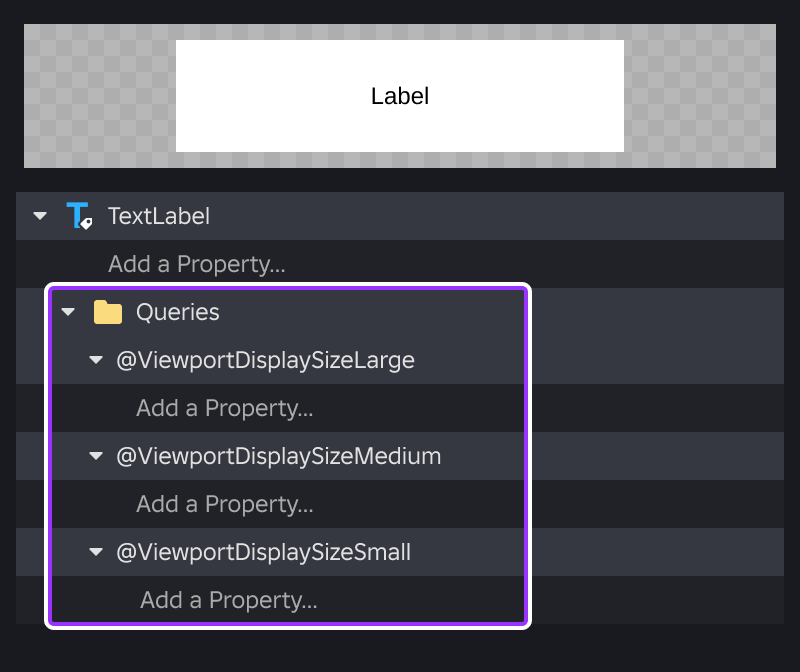Image resolution: width=800 pixels, height=672 pixels.
Task: Click empty area right of TextLabel row
Action: [x=495, y=216]
